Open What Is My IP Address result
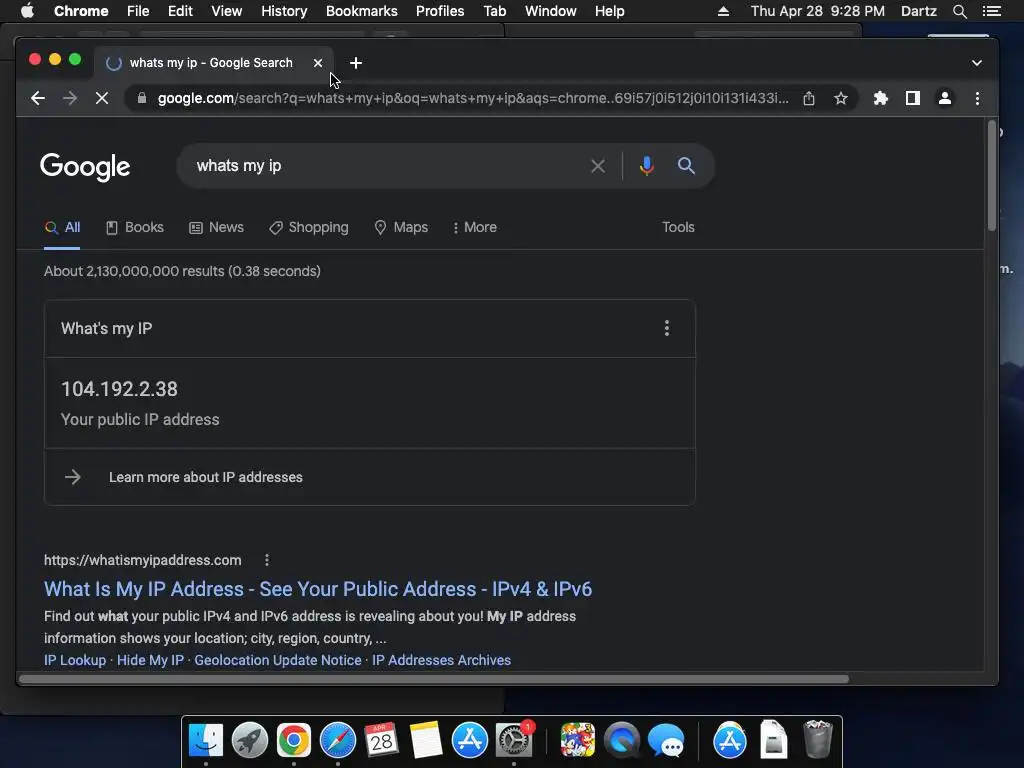The width and height of the screenshot is (1024, 768). pos(318,589)
